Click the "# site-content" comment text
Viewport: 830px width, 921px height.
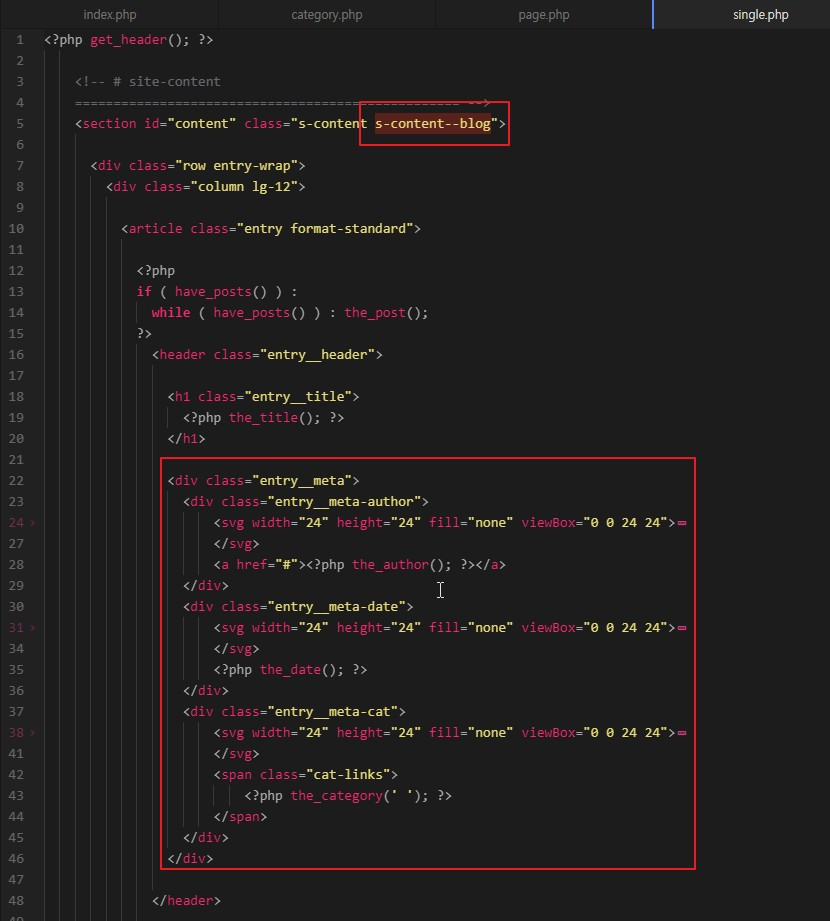(x=167, y=82)
